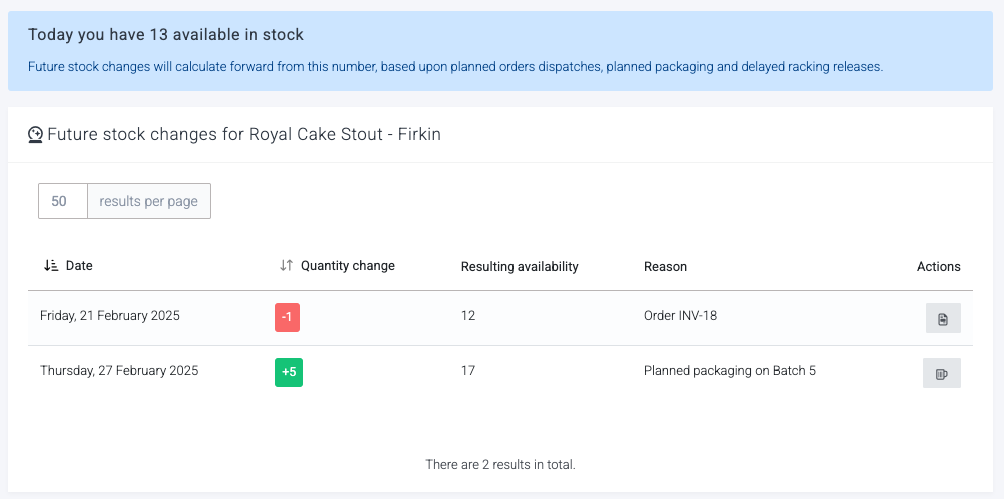
Task: Click the future stock clock icon in header
Action: (35, 135)
